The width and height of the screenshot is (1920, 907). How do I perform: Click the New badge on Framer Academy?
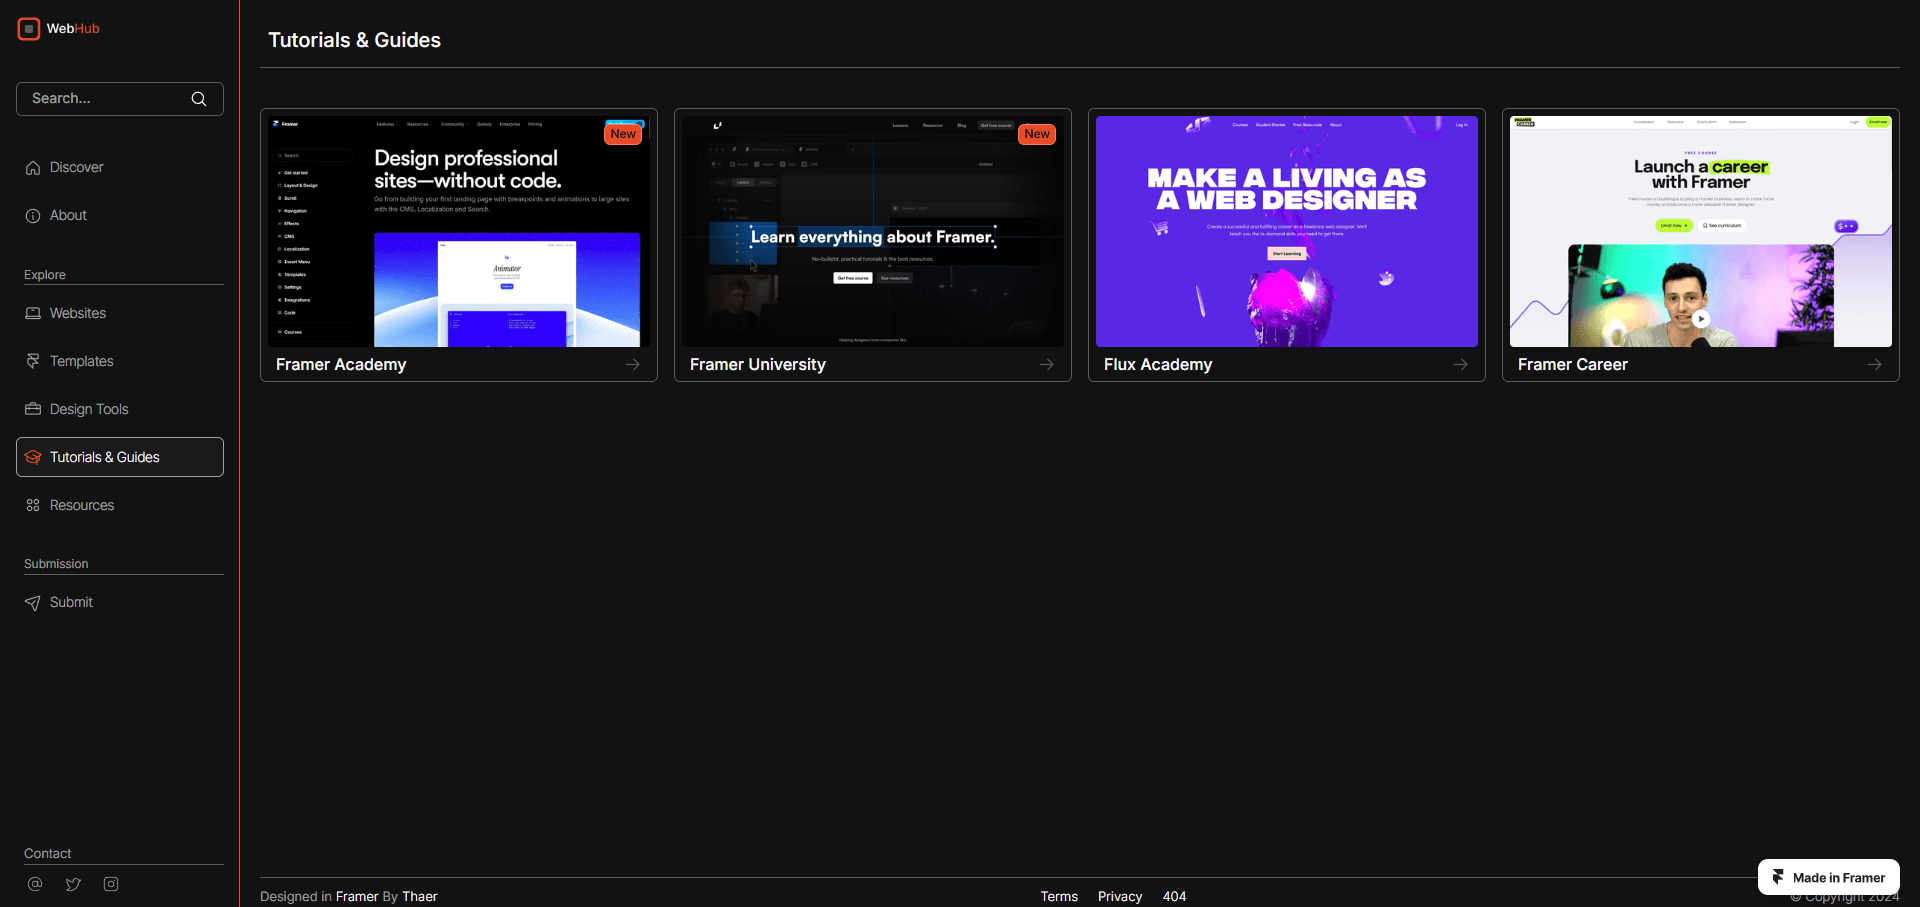coord(623,134)
